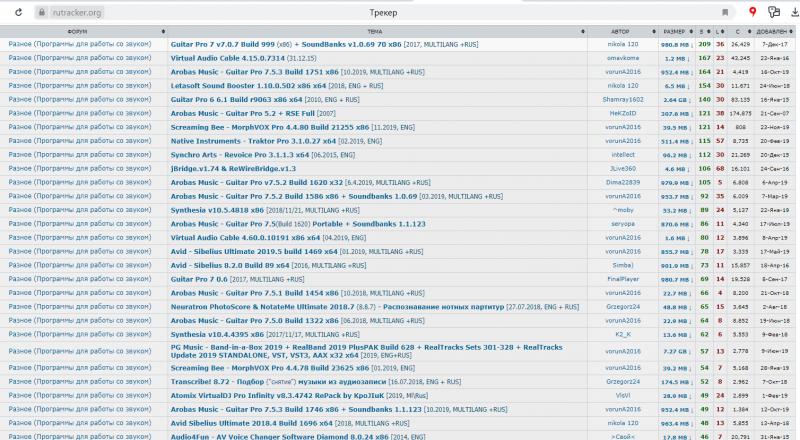The image size is (800, 440).
Task: Click added date 7-Дек-17
Action: tap(774, 45)
